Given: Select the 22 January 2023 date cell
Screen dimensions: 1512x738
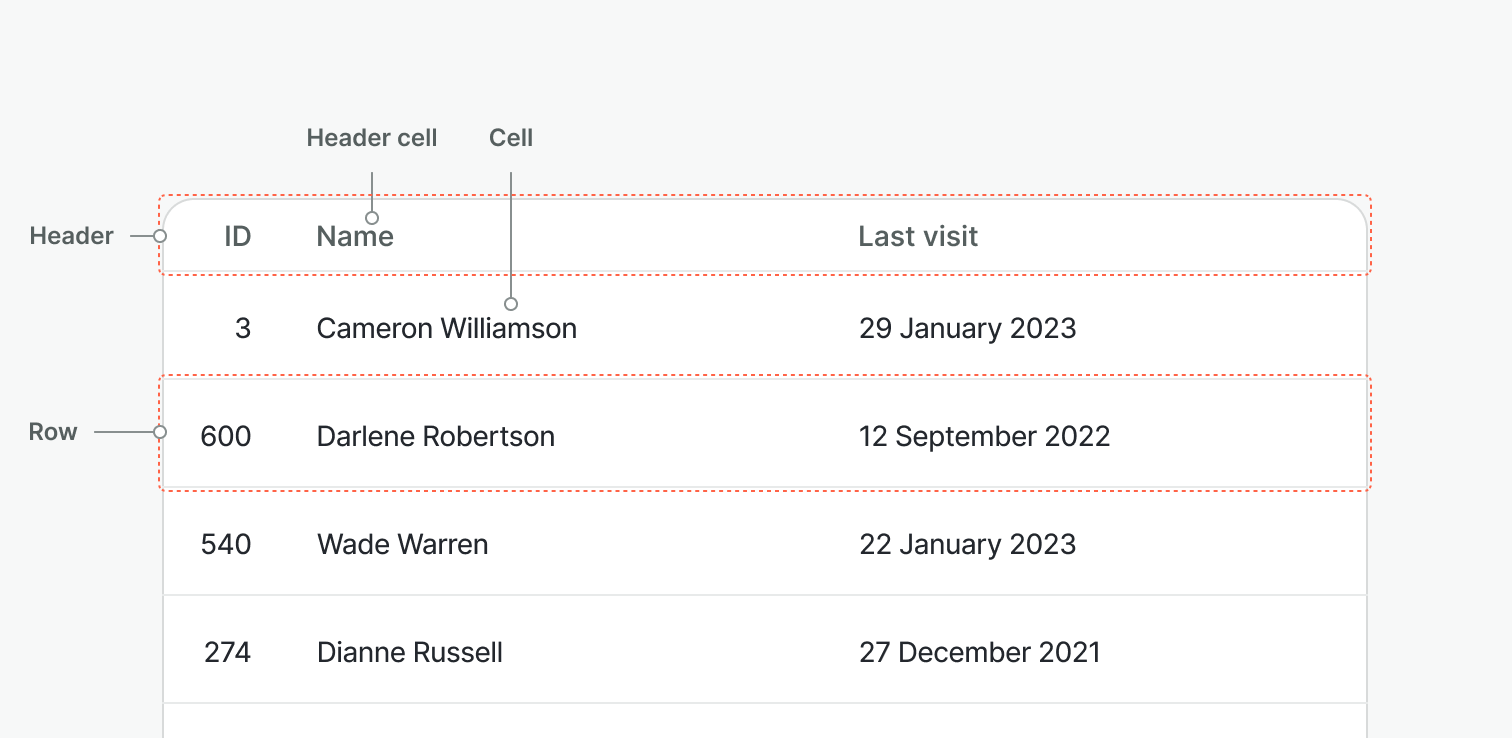Looking at the screenshot, I should (967, 545).
